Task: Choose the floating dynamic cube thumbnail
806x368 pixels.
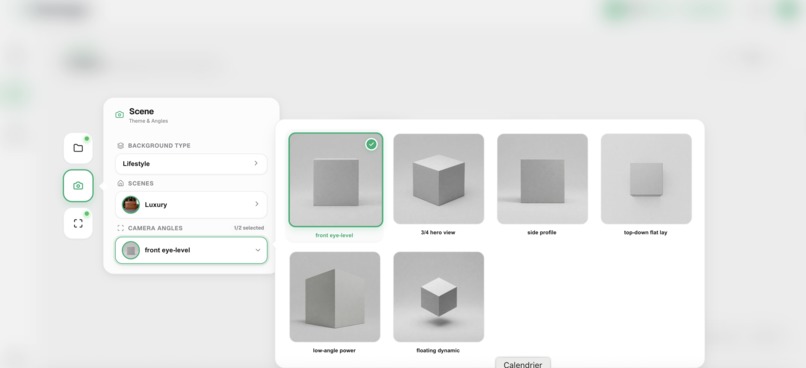Action: click(438, 297)
